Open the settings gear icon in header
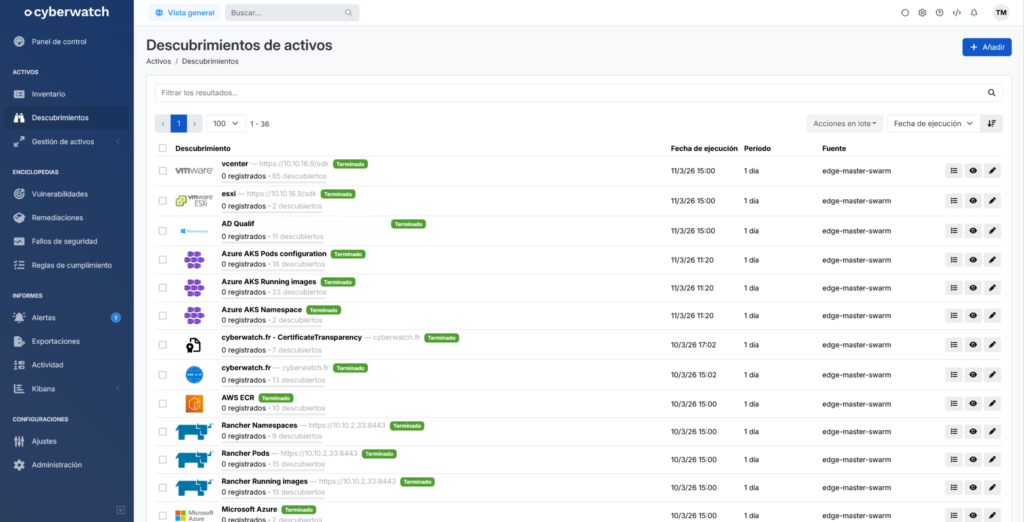Viewport: 1024px width, 522px height. coord(922,13)
